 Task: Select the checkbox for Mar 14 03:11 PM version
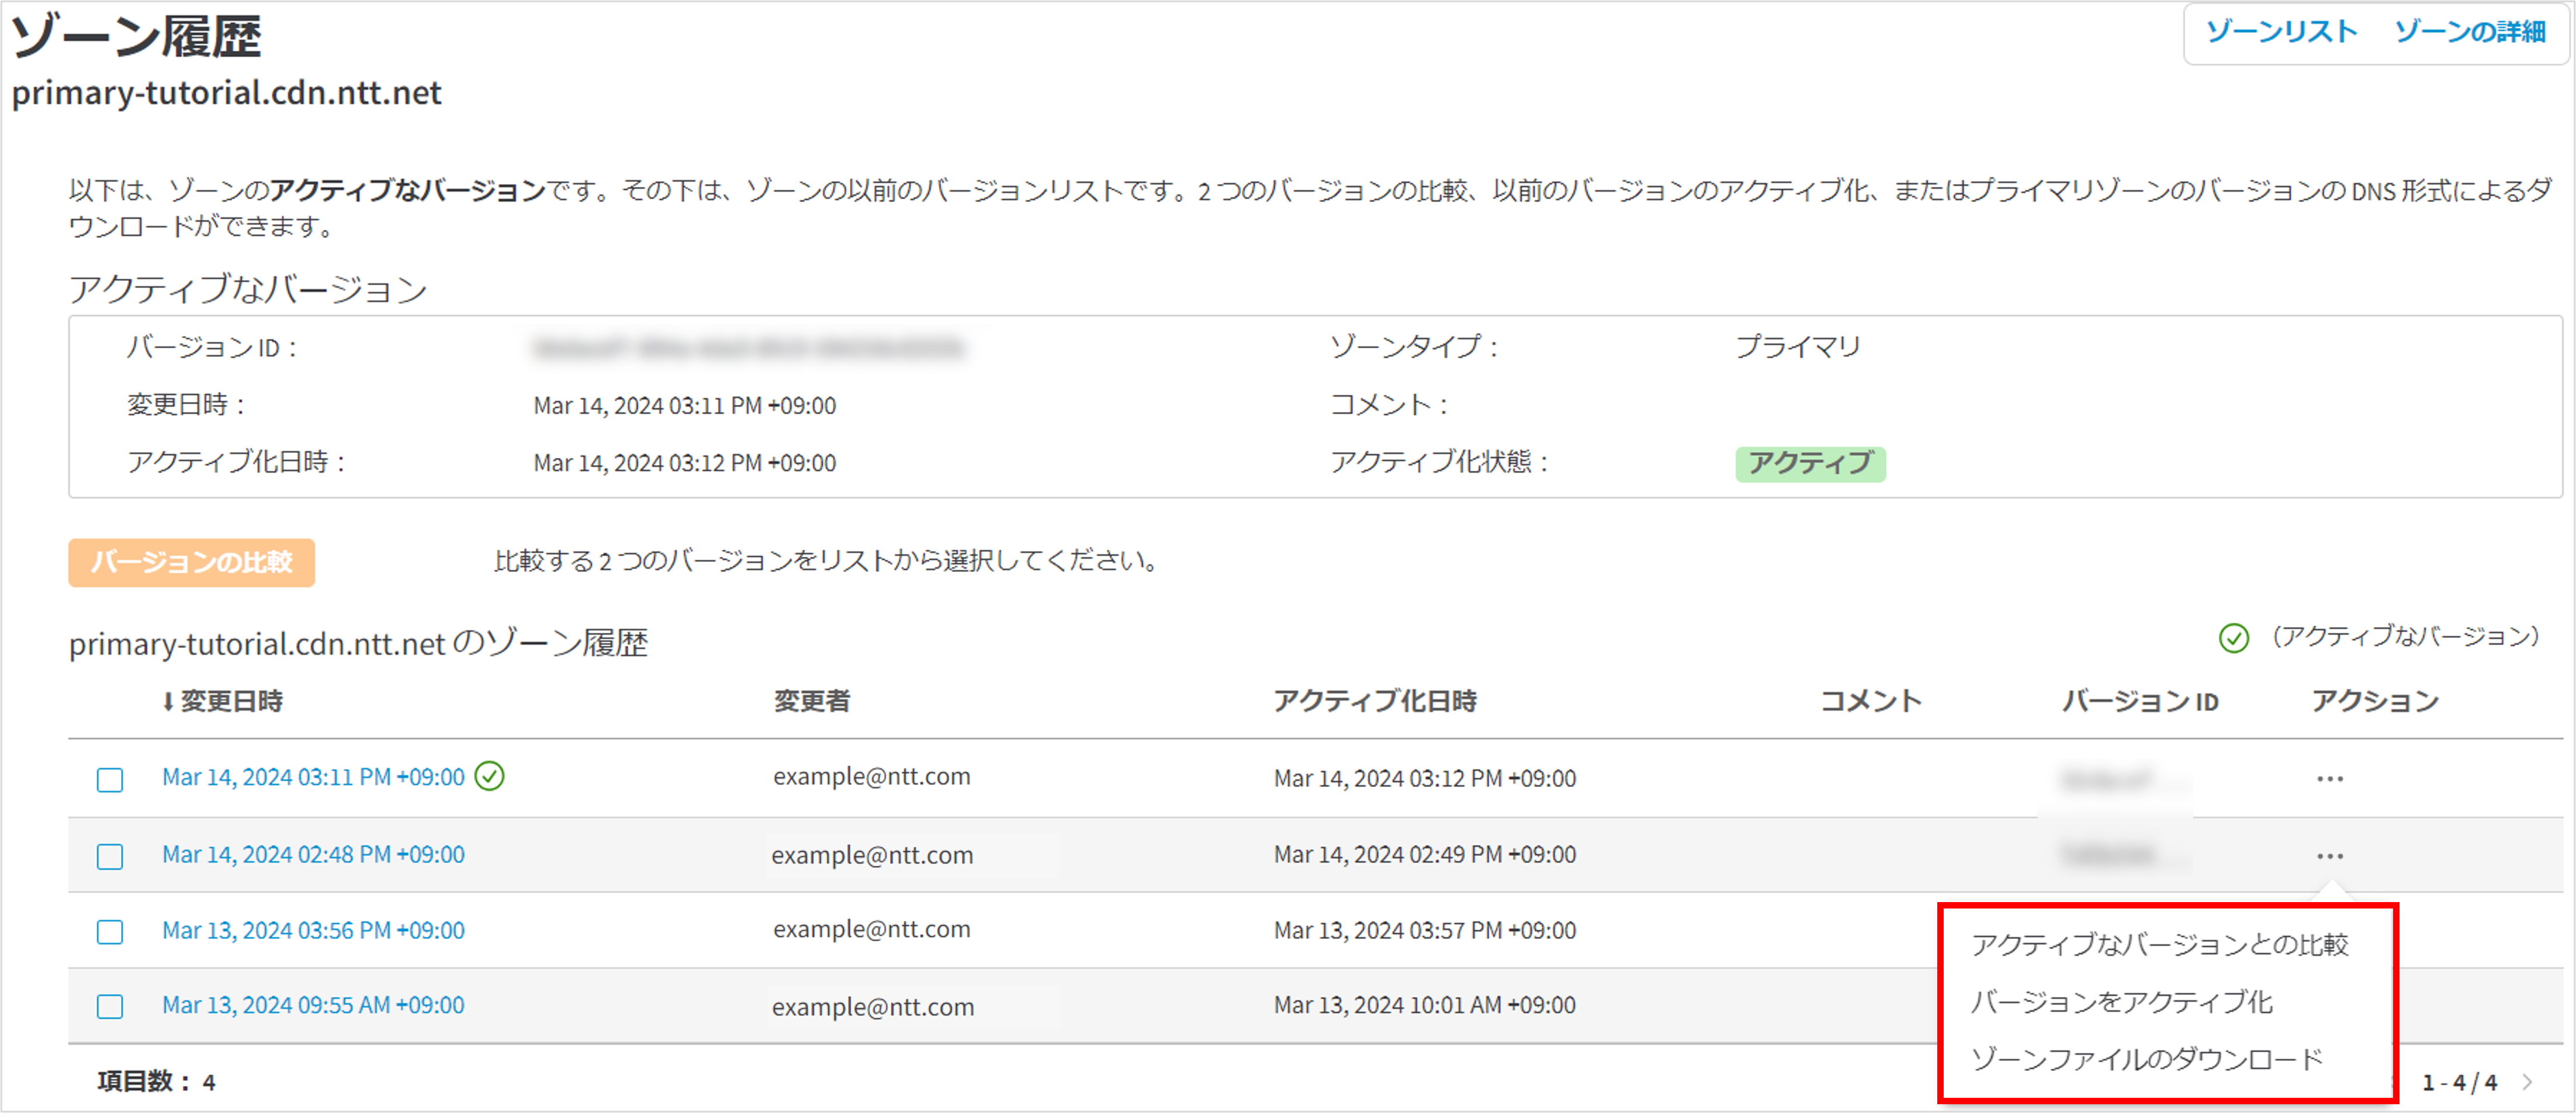pos(110,779)
